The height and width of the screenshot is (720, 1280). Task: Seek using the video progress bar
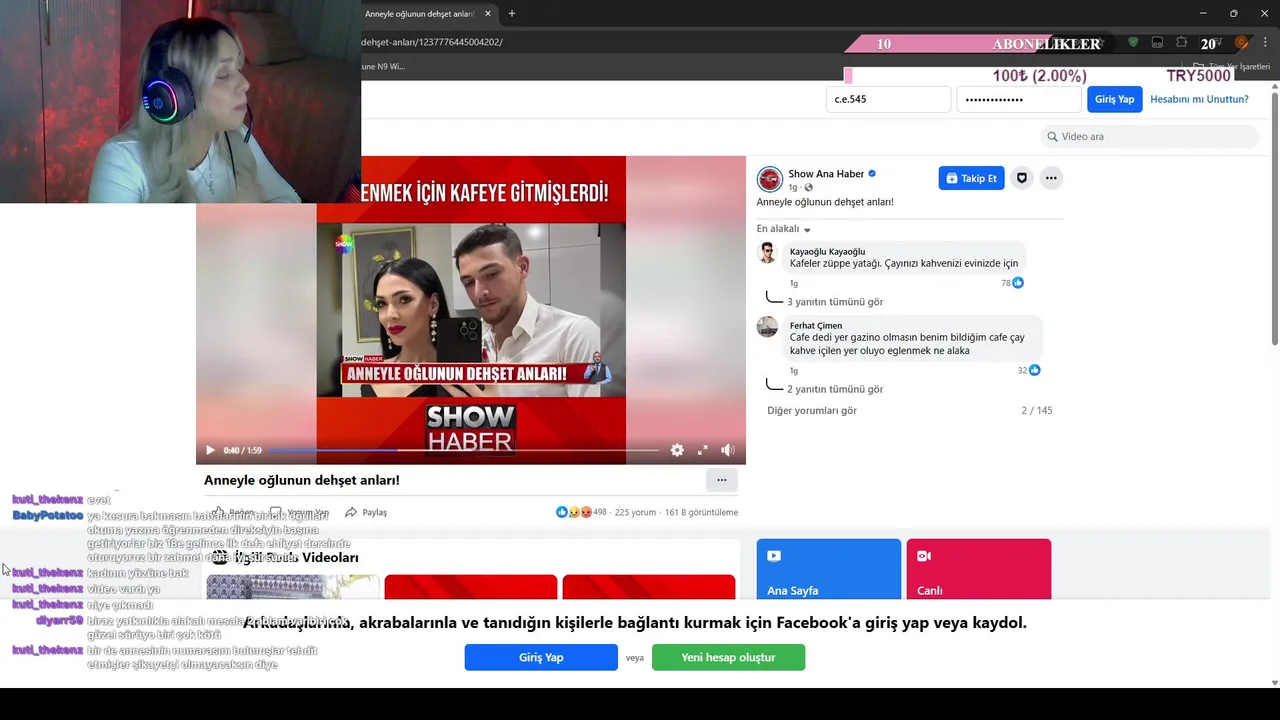tap(465, 450)
